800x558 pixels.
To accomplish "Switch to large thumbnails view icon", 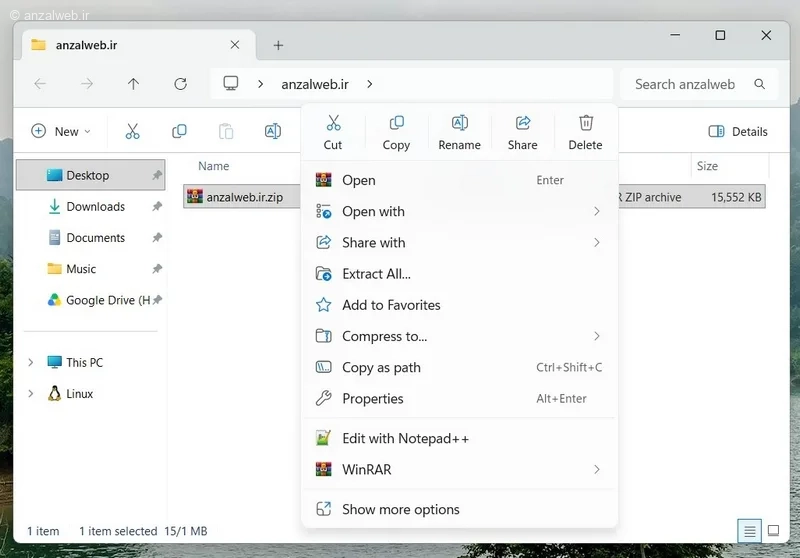I will click(x=773, y=531).
